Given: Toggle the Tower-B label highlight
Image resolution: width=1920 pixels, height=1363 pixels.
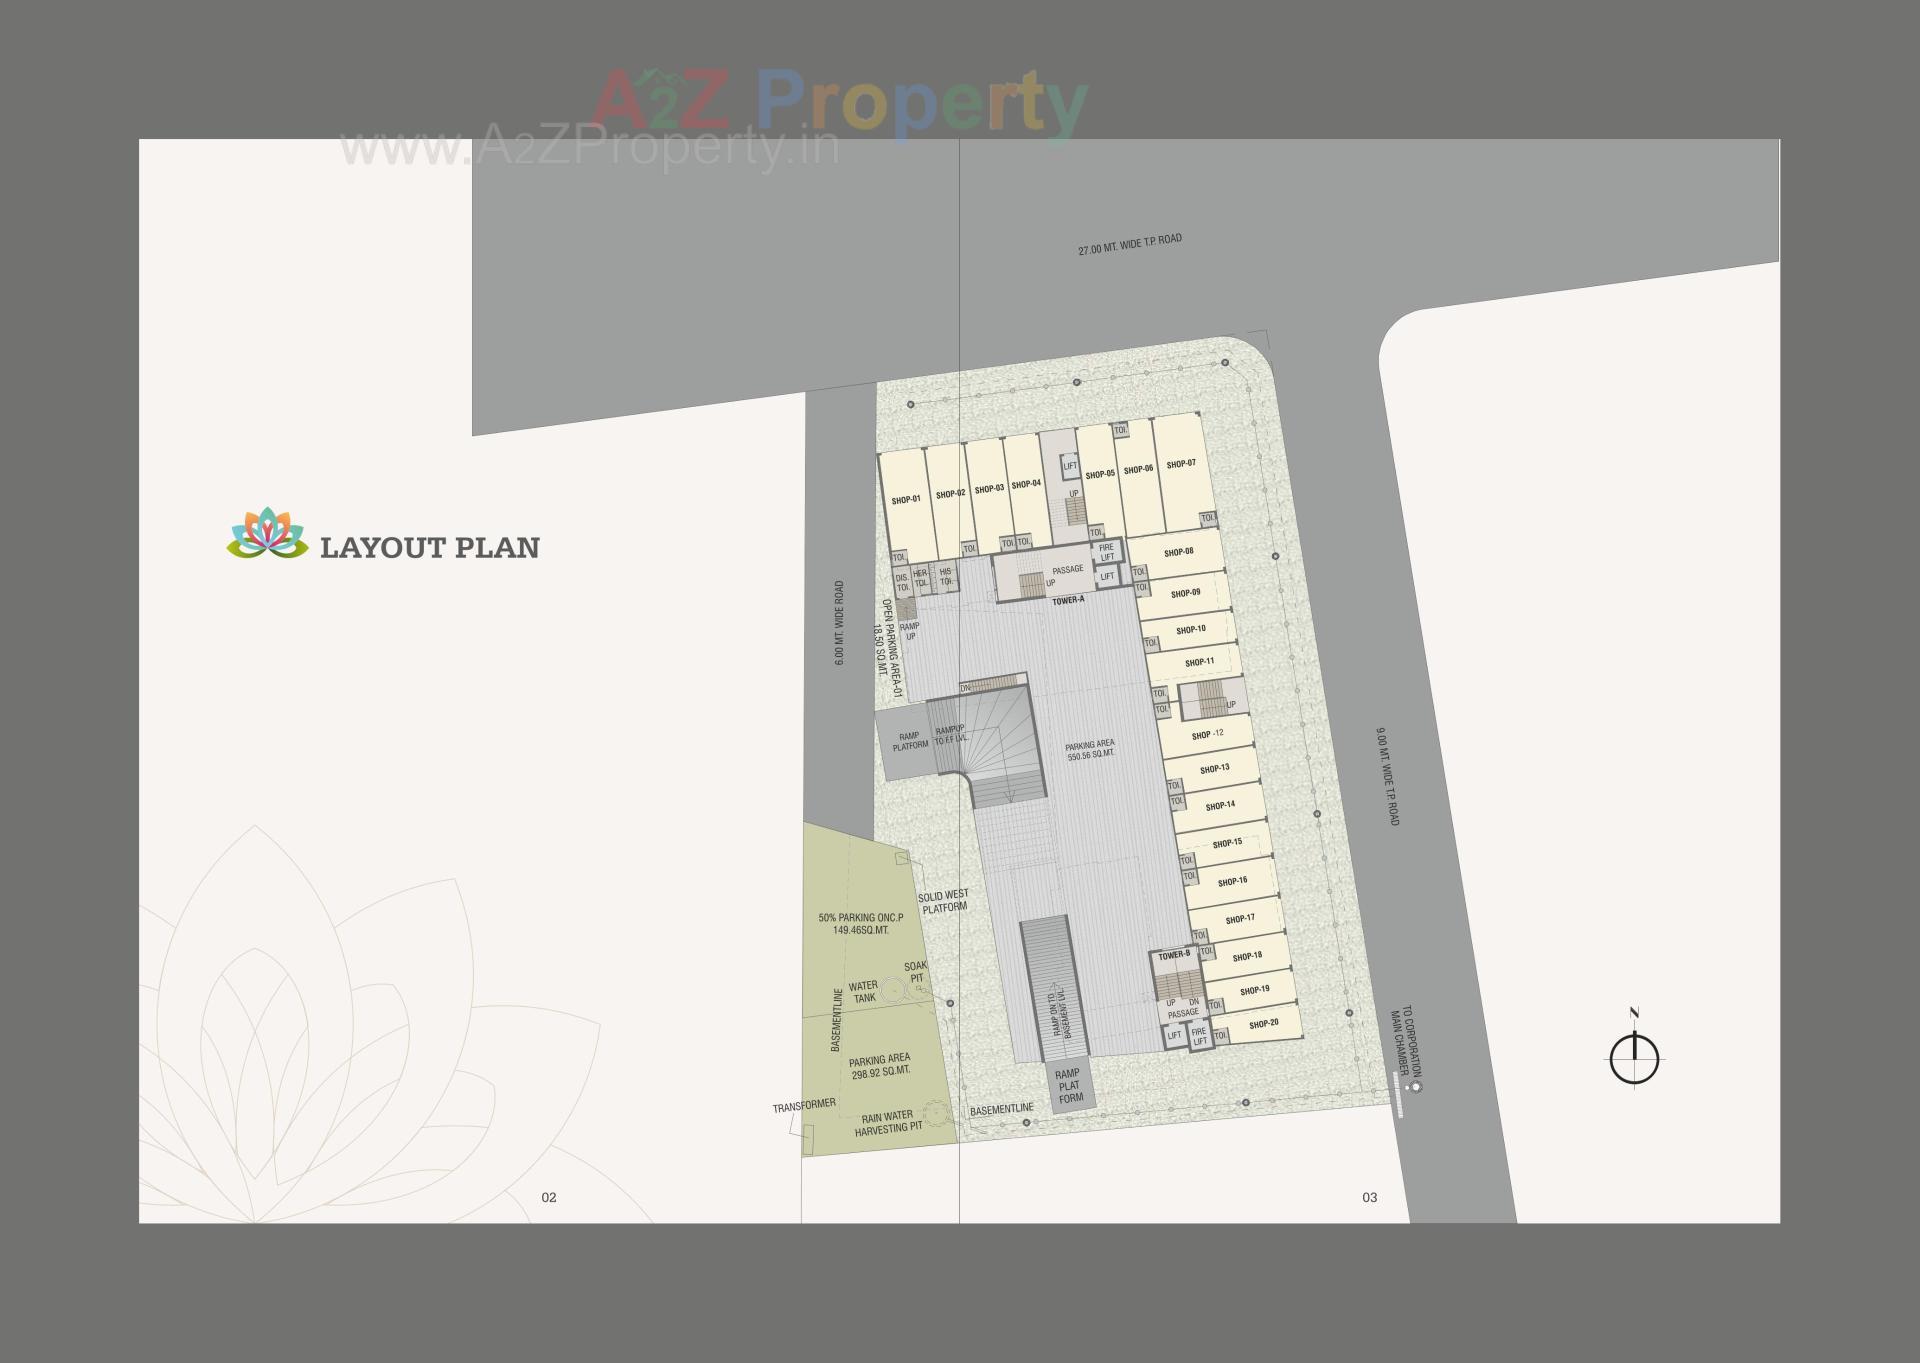Looking at the screenshot, I should point(1175,955).
